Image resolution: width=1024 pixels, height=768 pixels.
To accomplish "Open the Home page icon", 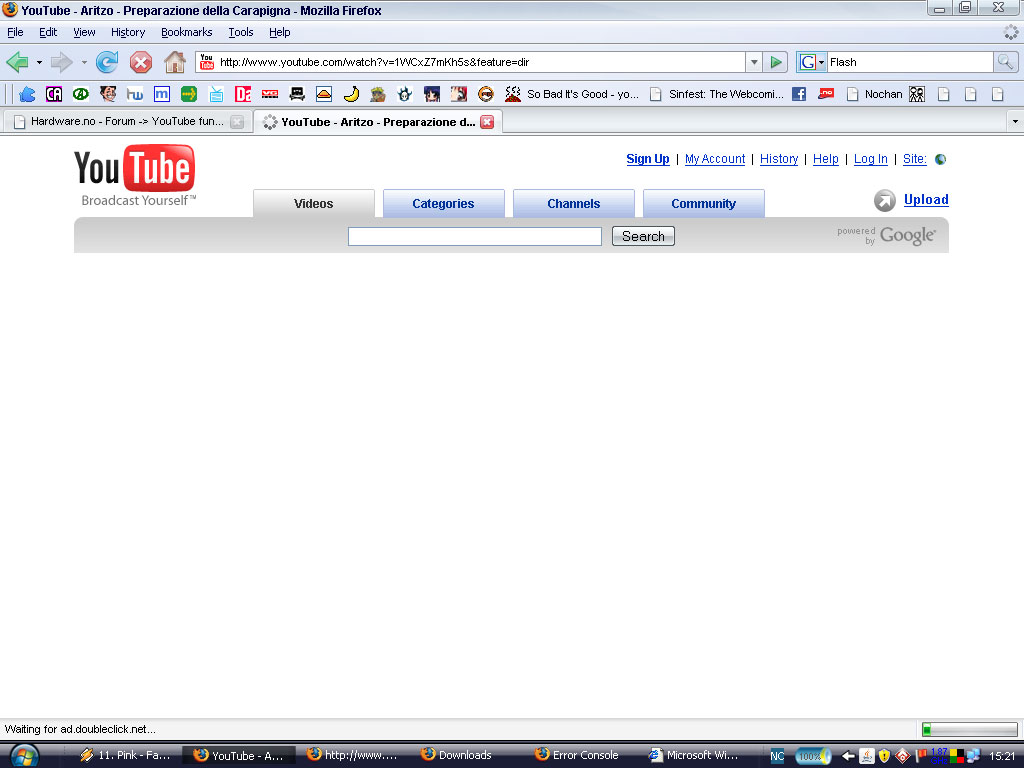I will (174, 62).
